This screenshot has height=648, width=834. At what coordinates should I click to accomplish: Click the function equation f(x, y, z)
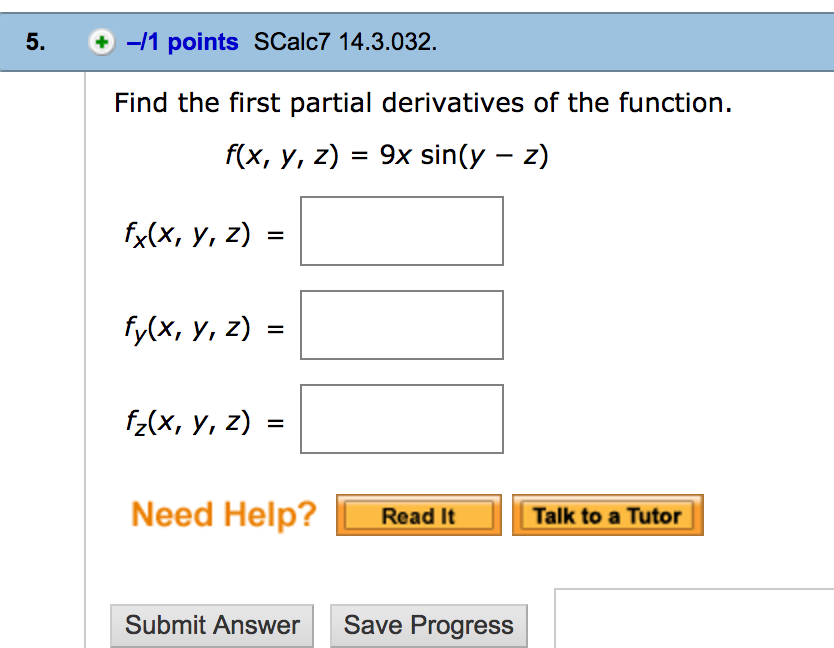(385, 154)
